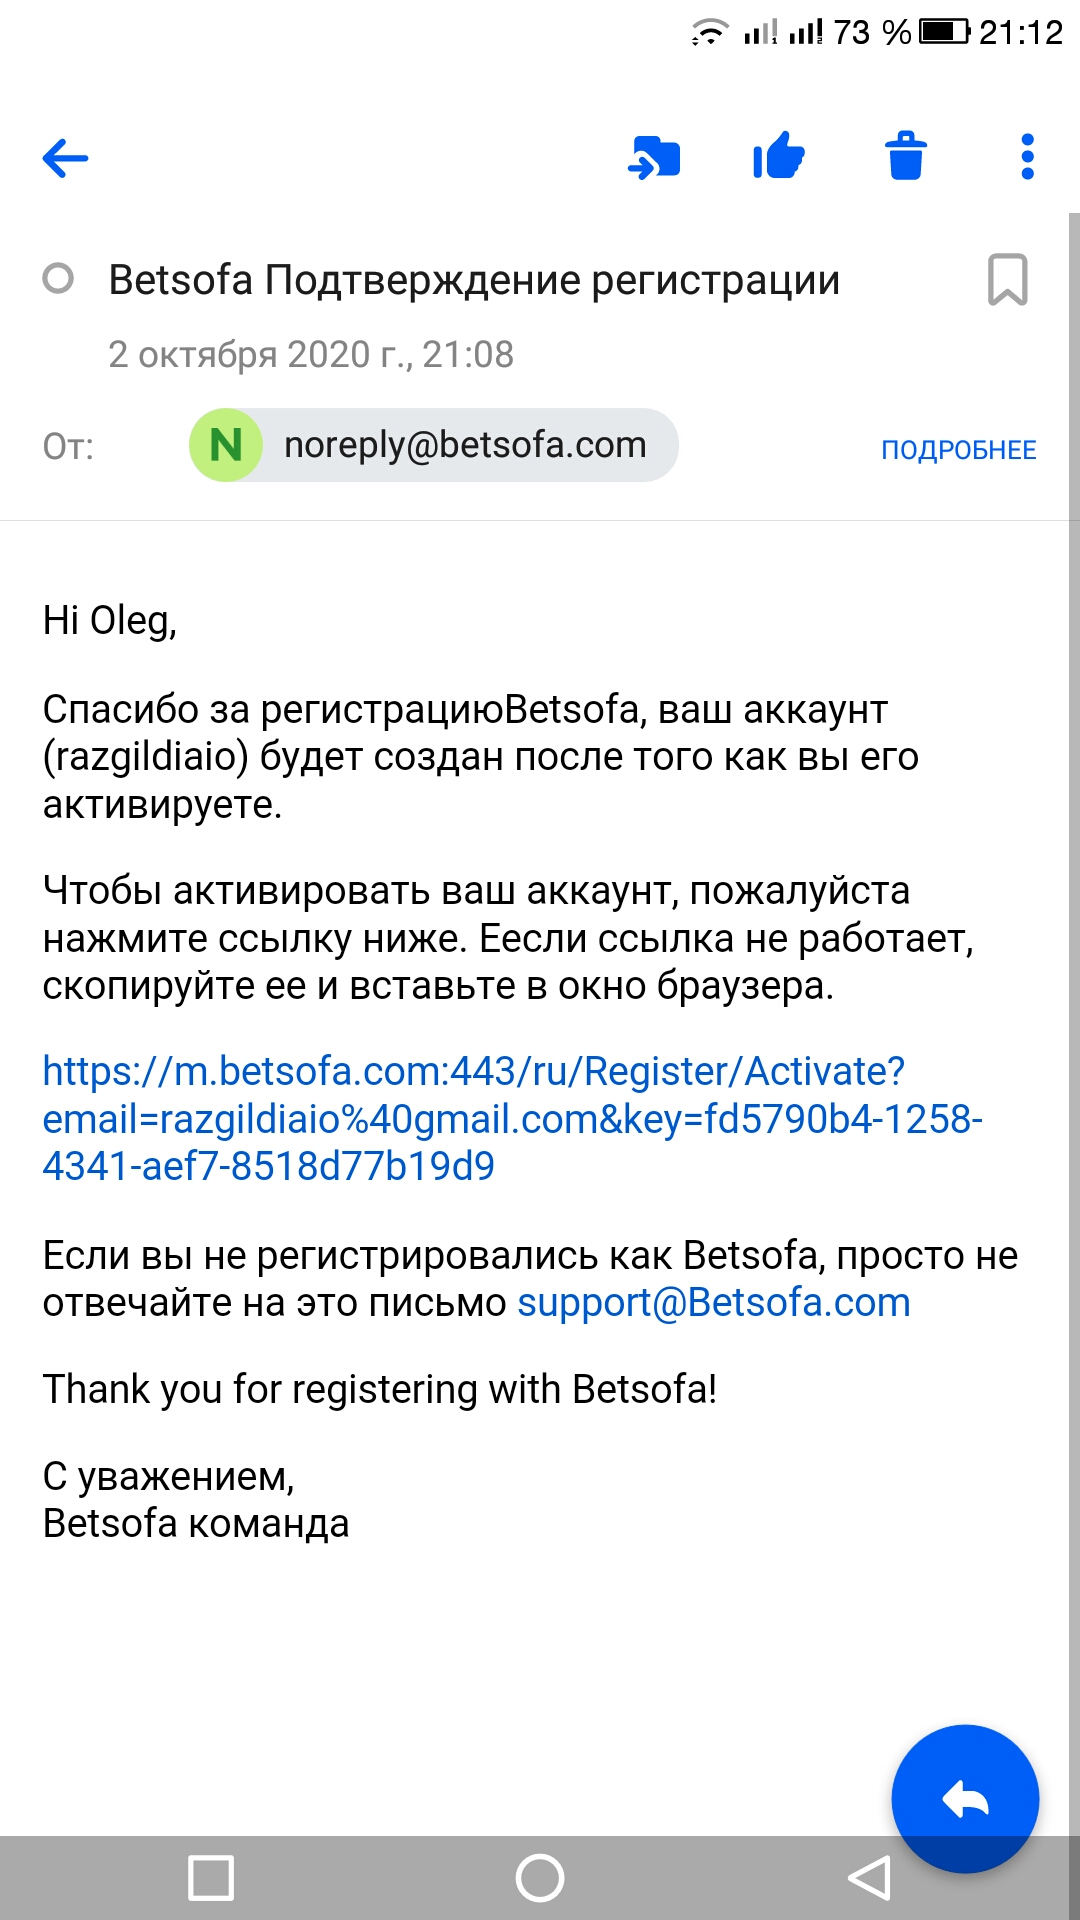1080x1920 pixels.
Task: Tap Android home circle button
Action: [x=540, y=1877]
